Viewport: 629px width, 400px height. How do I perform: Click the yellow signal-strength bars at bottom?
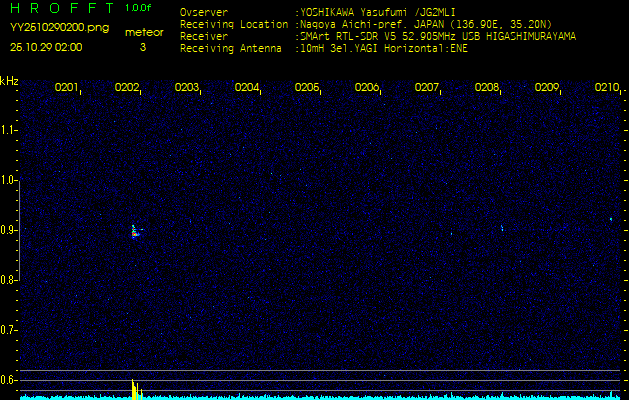(137, 390)
